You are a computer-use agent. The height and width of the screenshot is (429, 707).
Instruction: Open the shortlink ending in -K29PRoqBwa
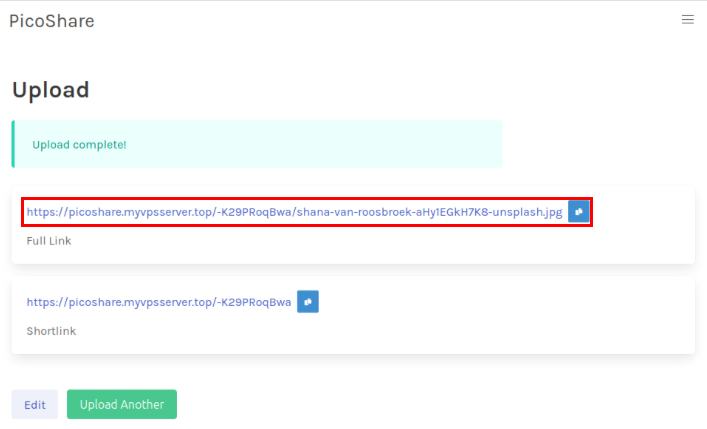[159, 302]
